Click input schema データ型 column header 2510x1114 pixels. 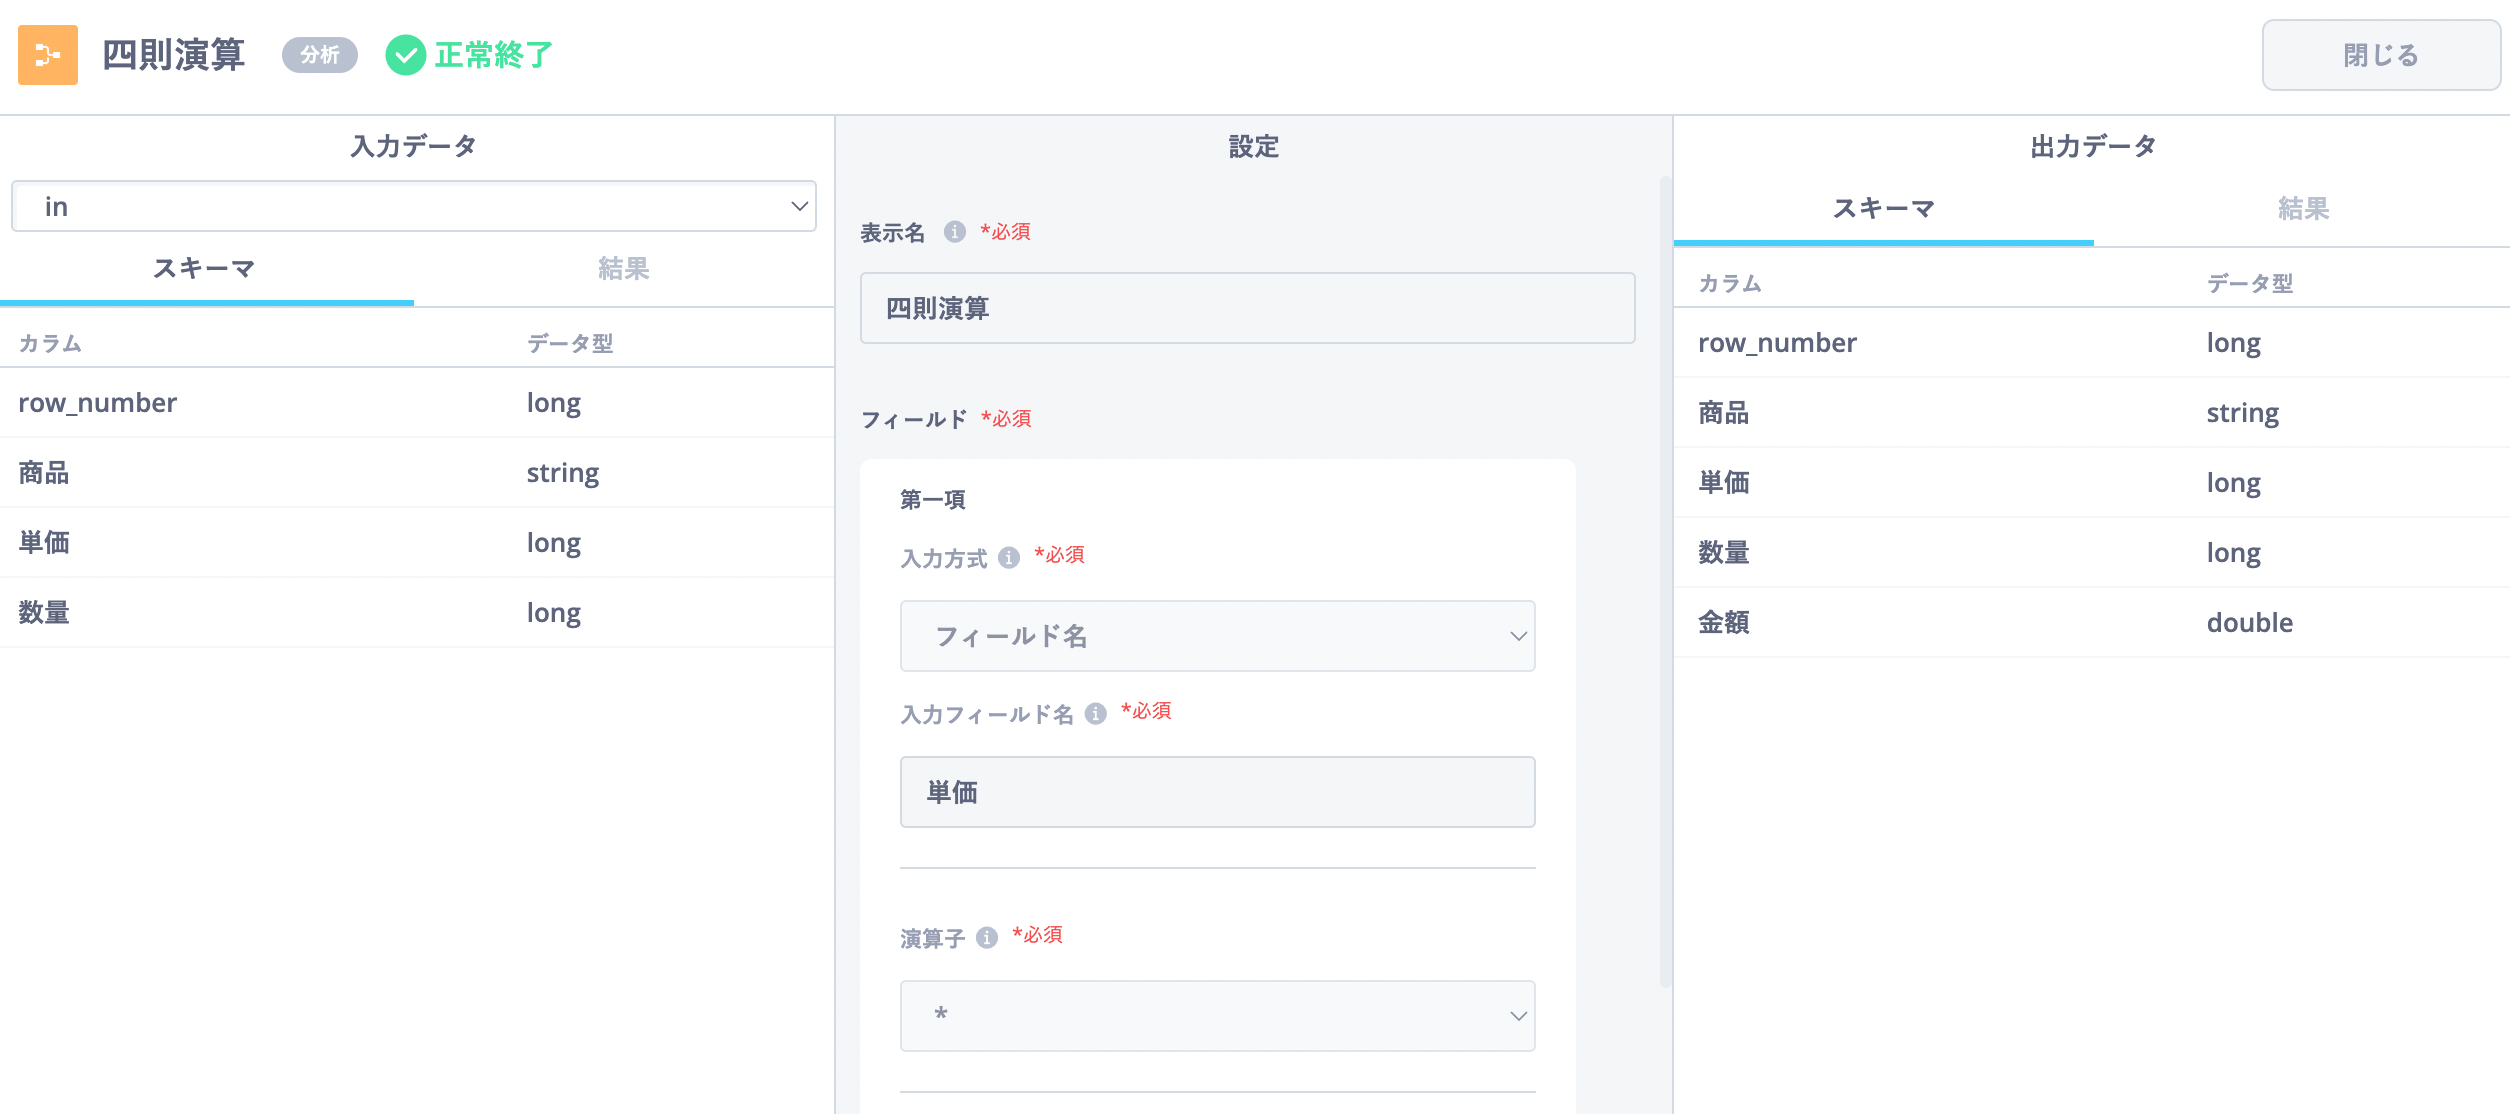coord(570,343)
